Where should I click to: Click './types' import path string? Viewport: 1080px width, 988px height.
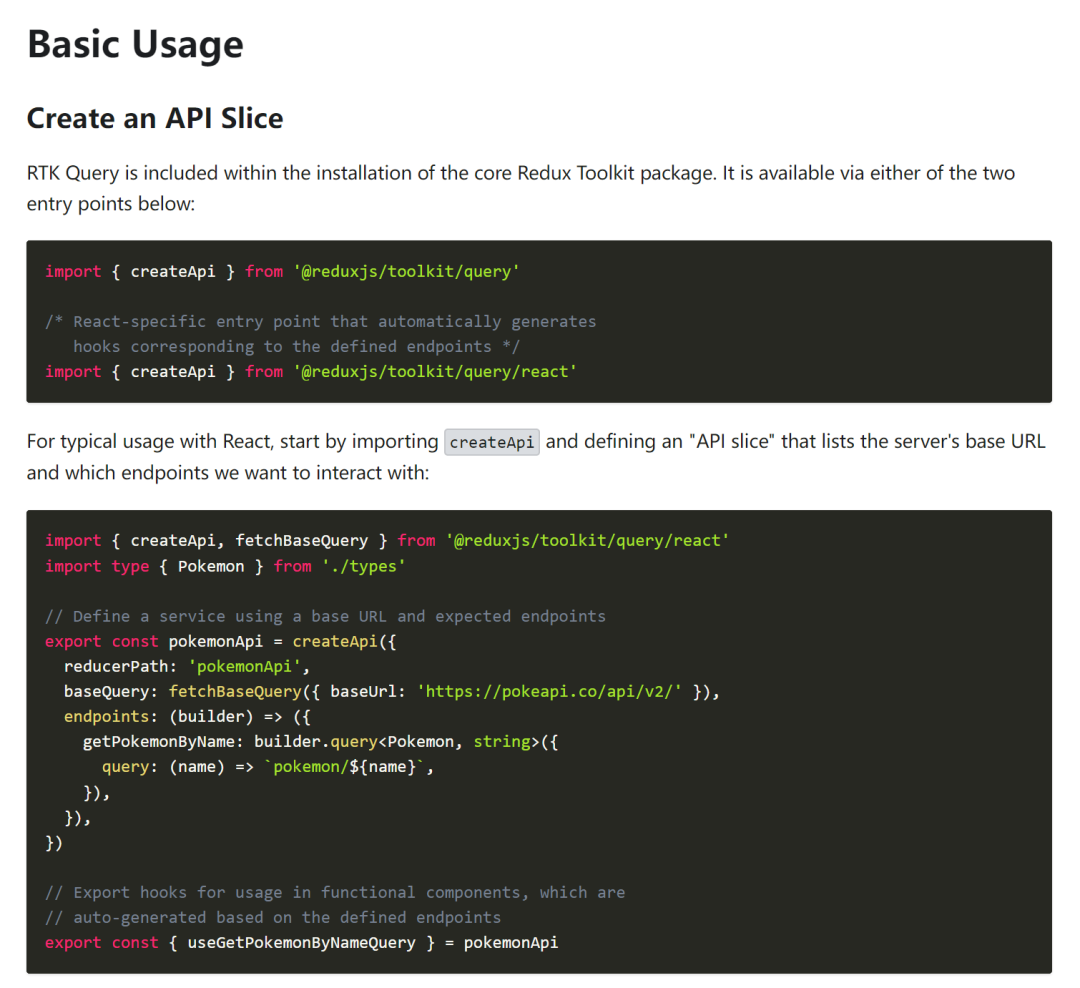pos(364,566)
